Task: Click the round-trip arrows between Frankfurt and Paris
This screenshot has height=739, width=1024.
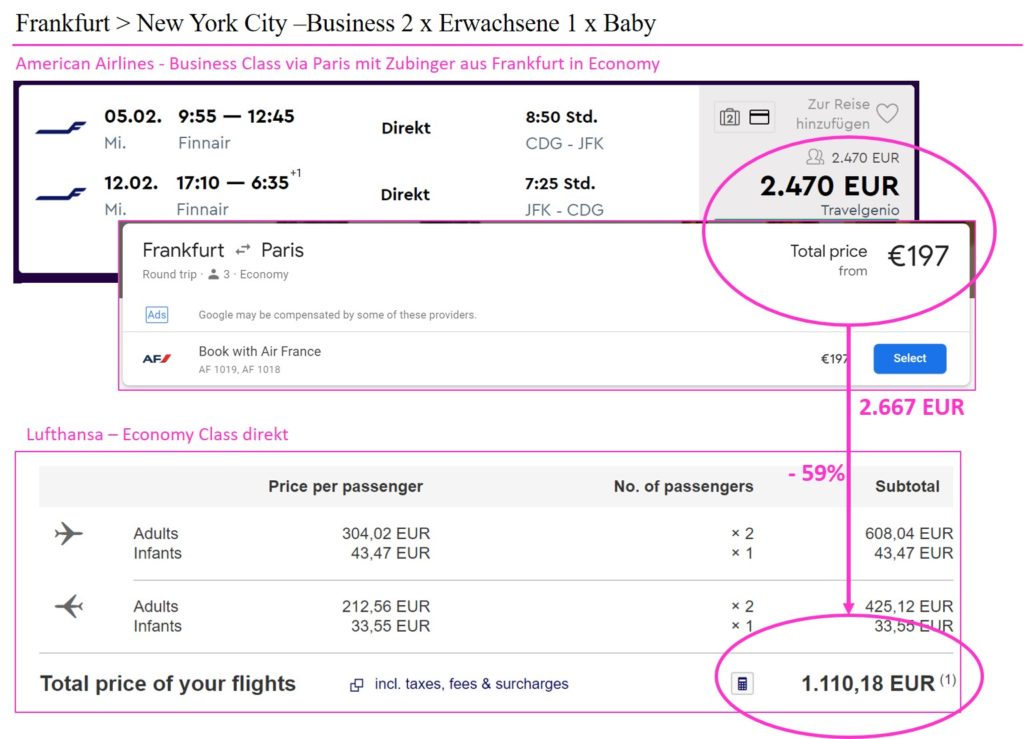Action: [x=243, y=250]
